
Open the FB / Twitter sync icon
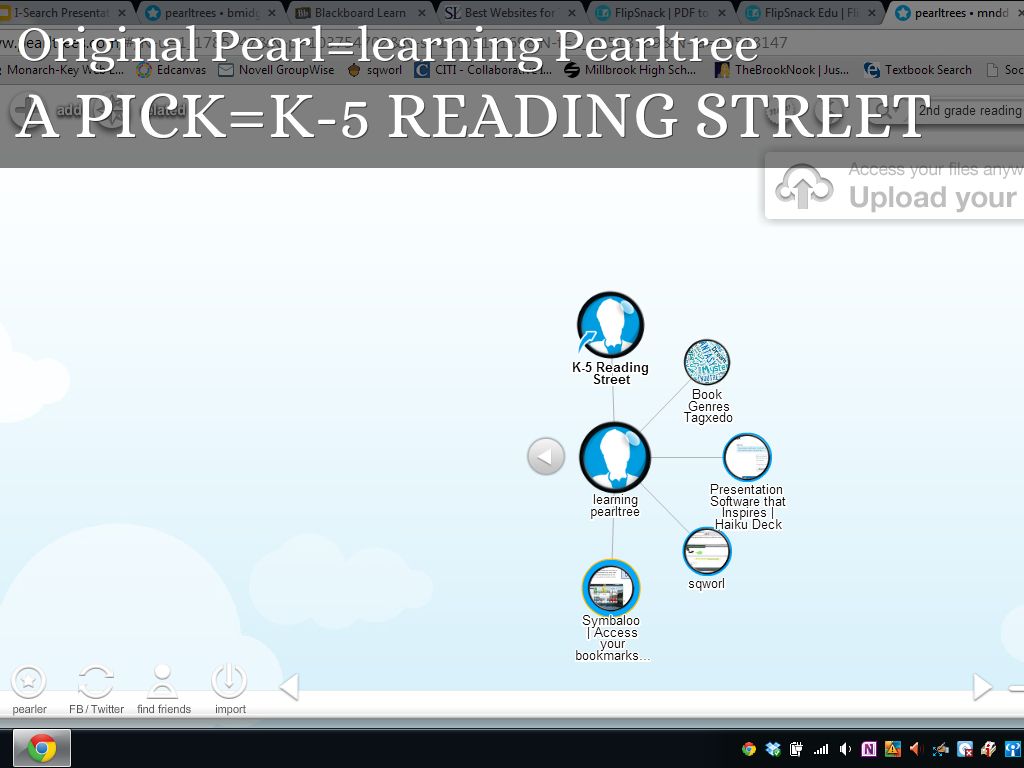click(96, 682)
